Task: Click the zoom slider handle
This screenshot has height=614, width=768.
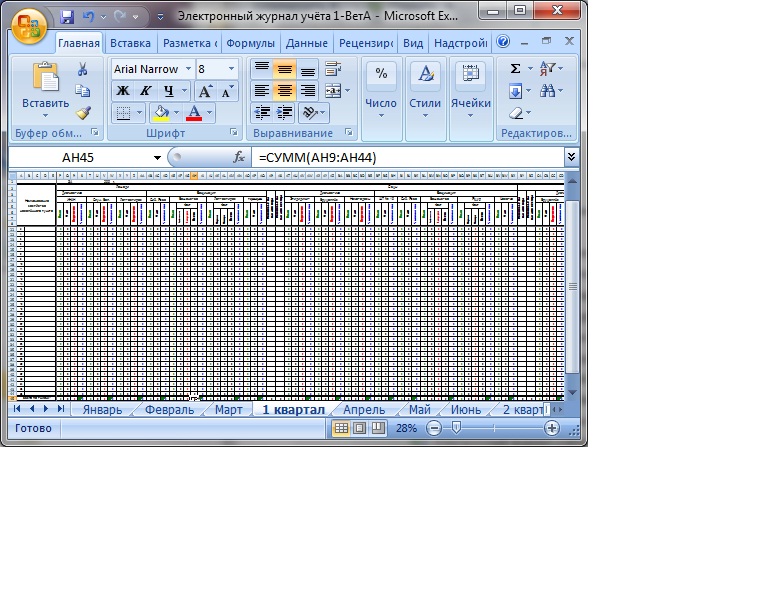Action: 457,428
